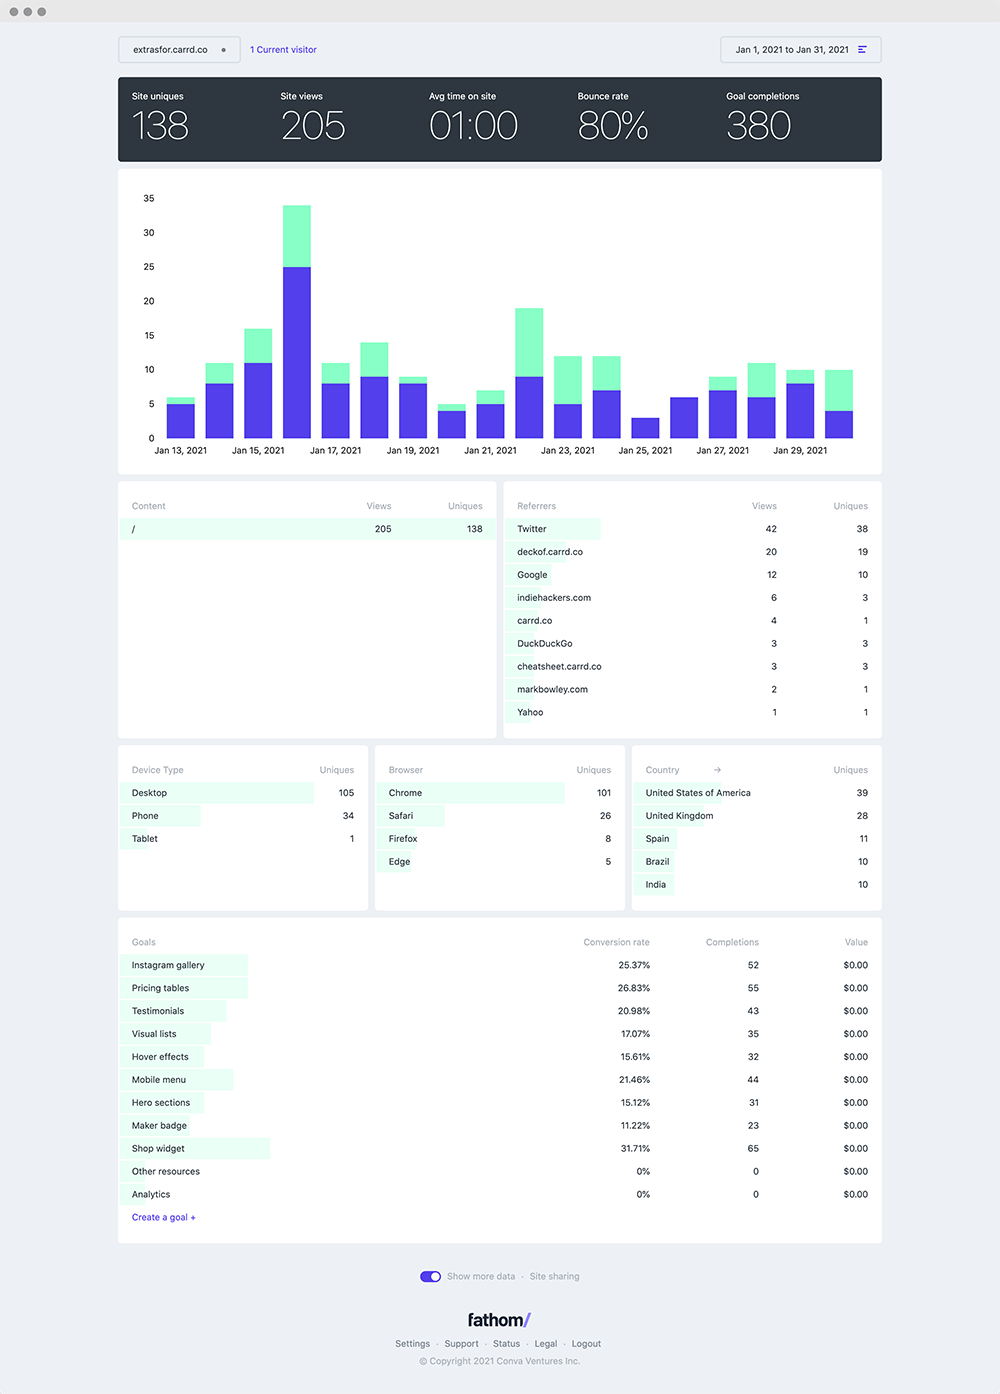The height and width of the screenshot is (1394, 1000).
Task: Select the Testimonials goal row
Action: pyautogui.click(x=500, y=1011)
